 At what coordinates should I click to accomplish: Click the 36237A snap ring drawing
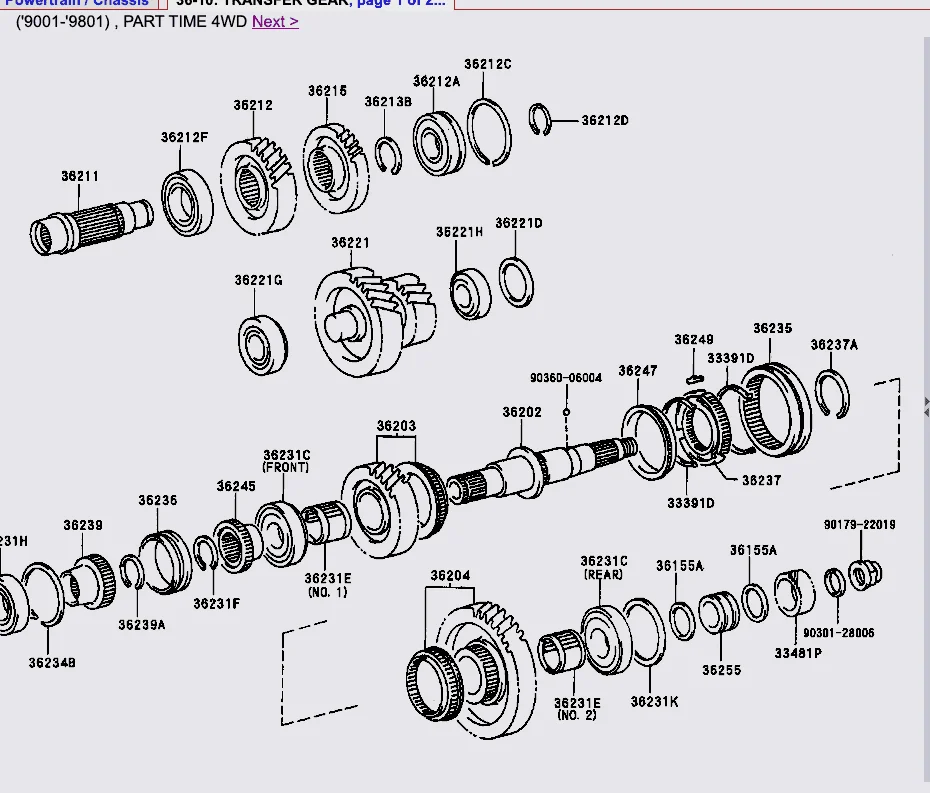(x=832, y=393)
